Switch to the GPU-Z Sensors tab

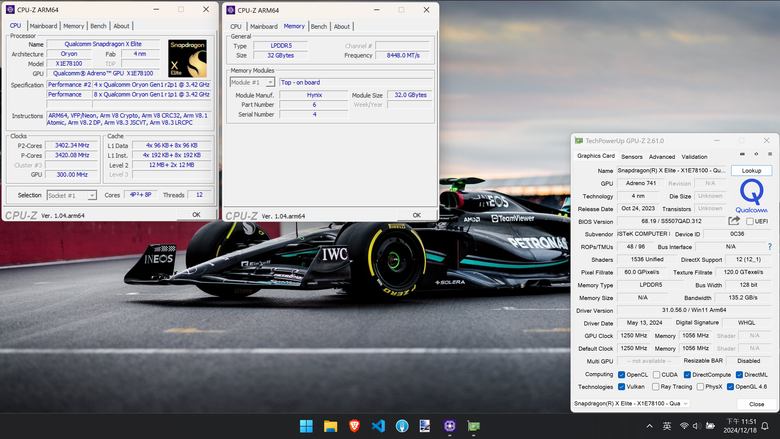[632, 157]
